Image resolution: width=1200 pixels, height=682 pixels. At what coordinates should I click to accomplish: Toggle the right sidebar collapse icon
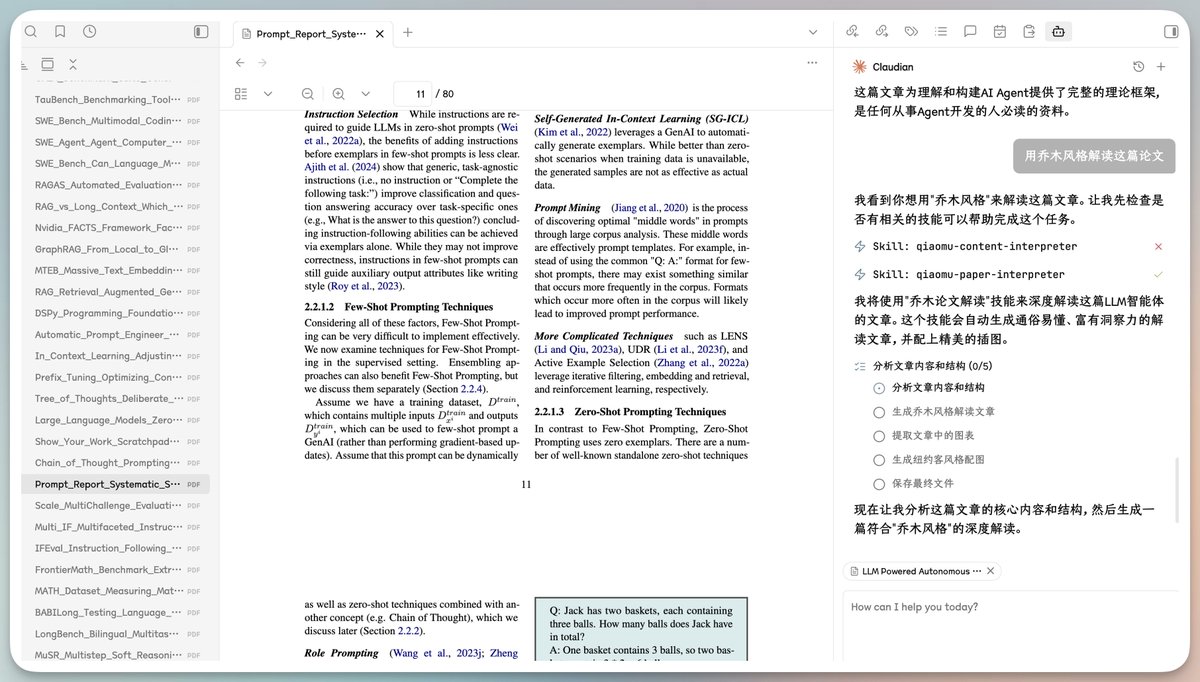tap(1171, 32)
